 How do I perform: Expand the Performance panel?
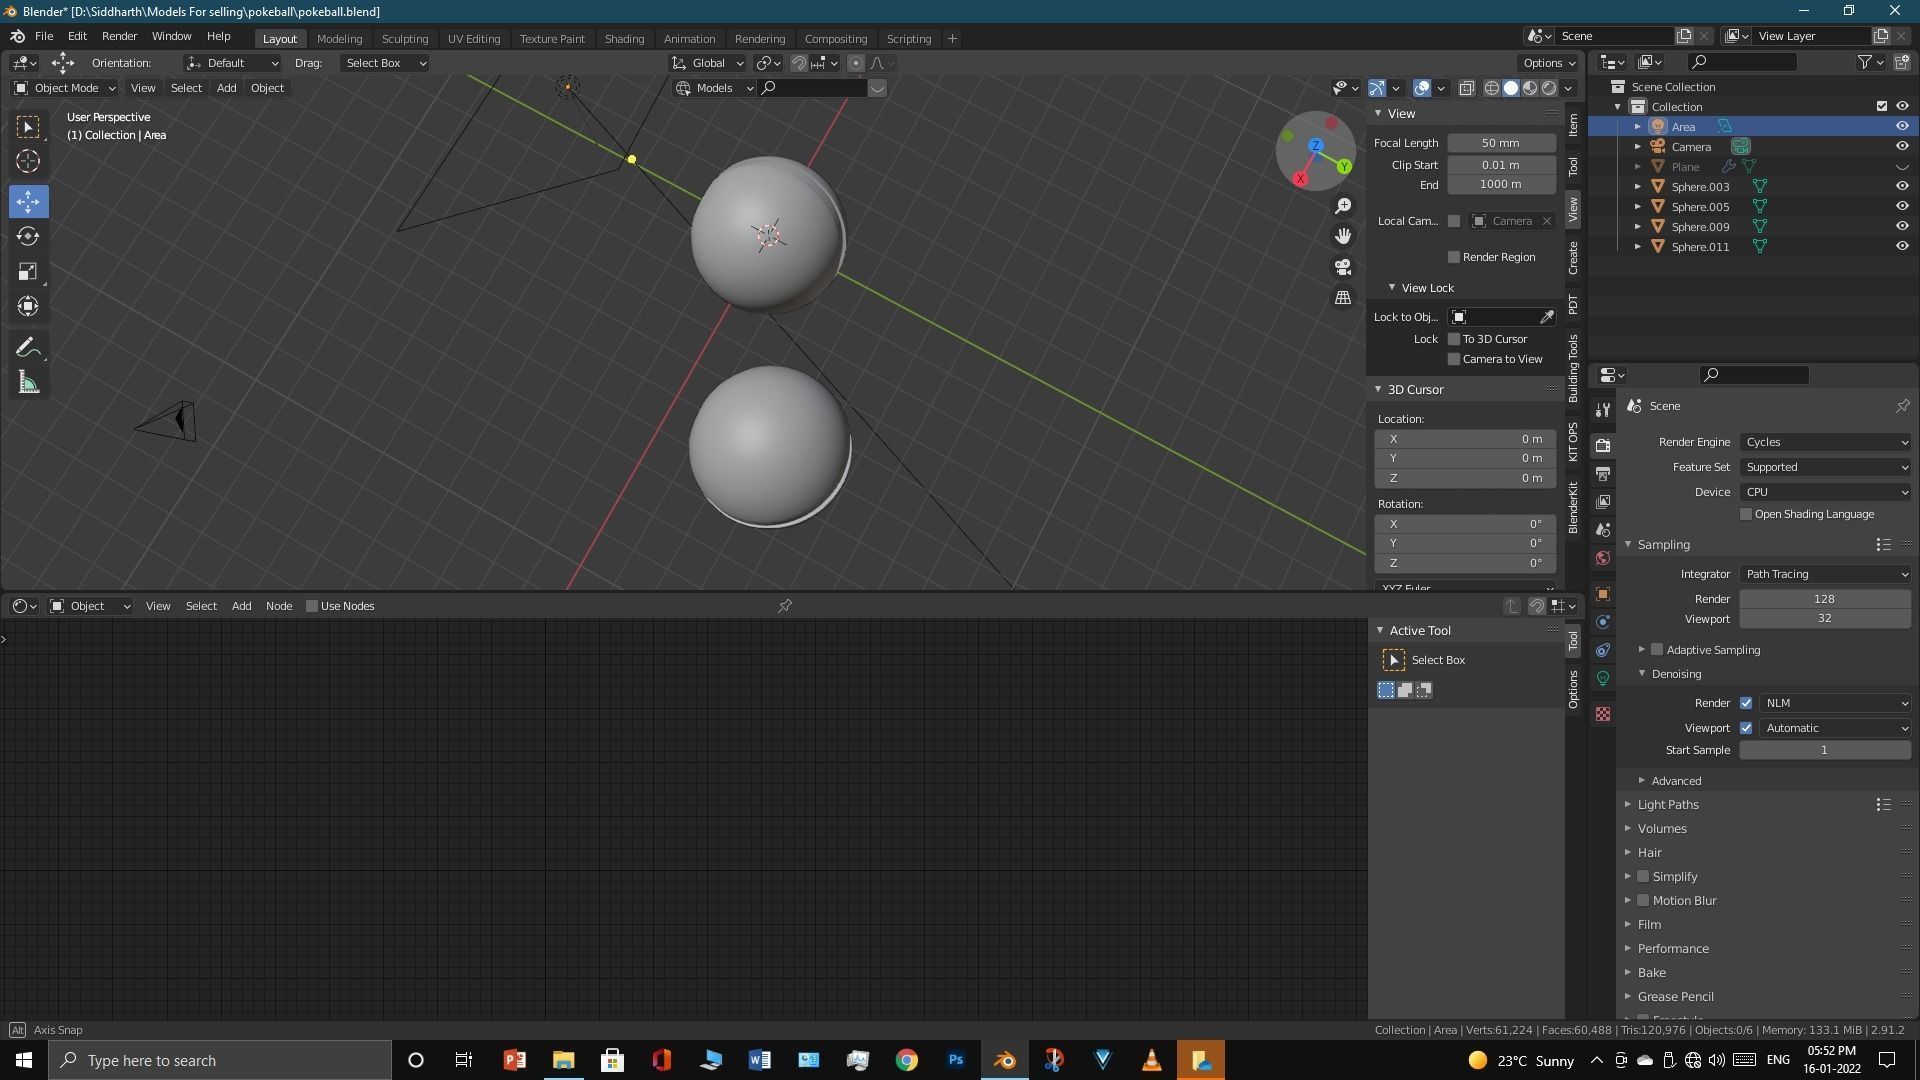click(1673, 948)
